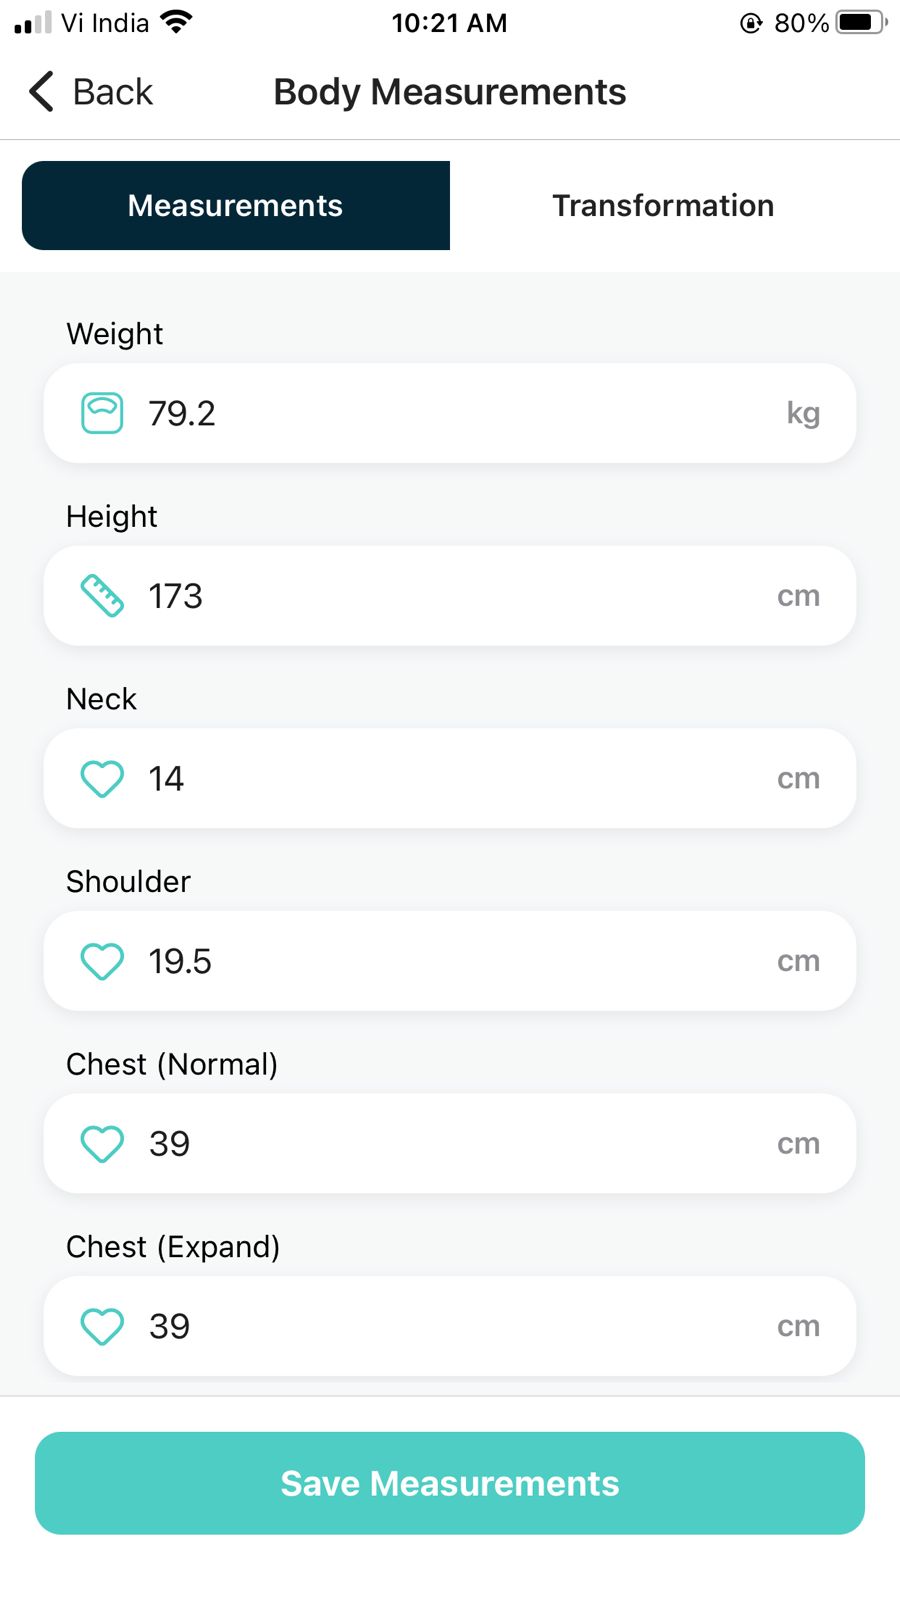Tap the back chevron arrow icon
This screenshot has width=900, height=1600.
(41, 92)
